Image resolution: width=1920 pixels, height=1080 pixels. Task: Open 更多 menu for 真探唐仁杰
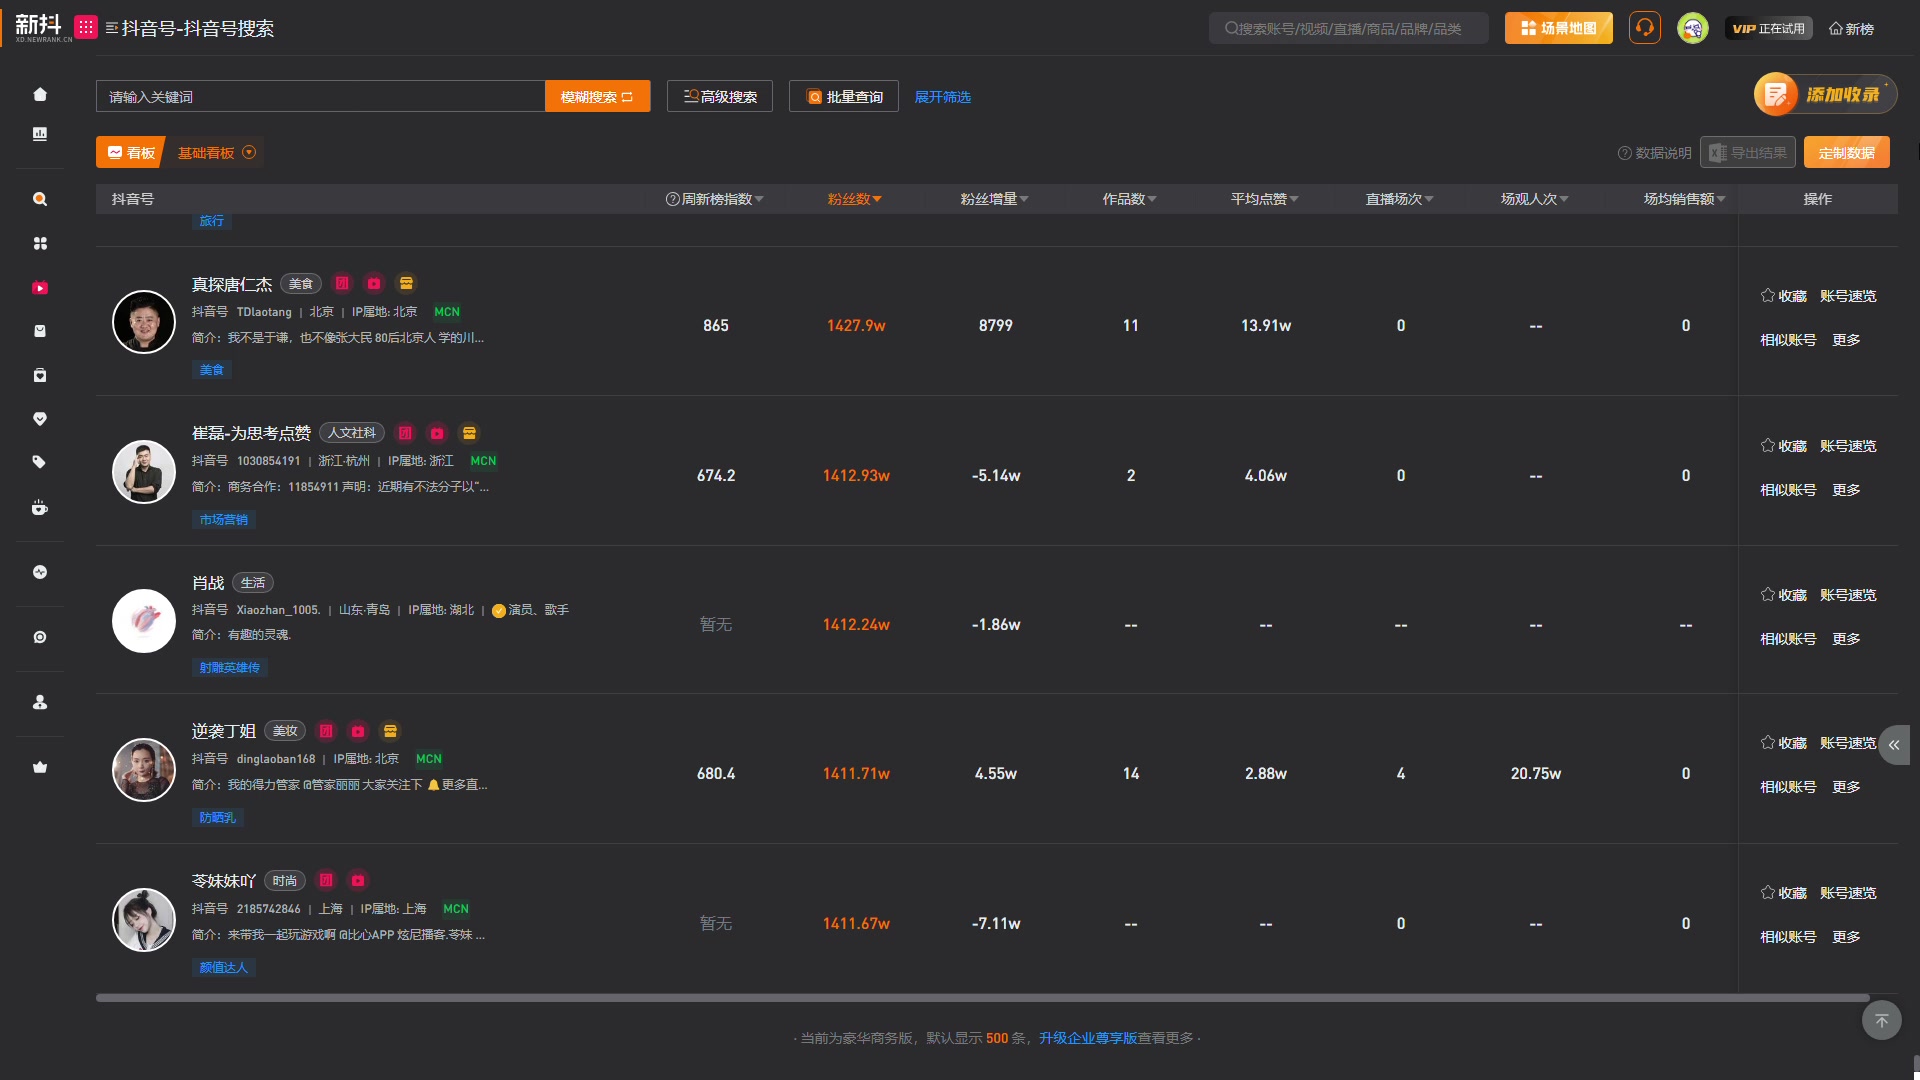coord(1846,340)
